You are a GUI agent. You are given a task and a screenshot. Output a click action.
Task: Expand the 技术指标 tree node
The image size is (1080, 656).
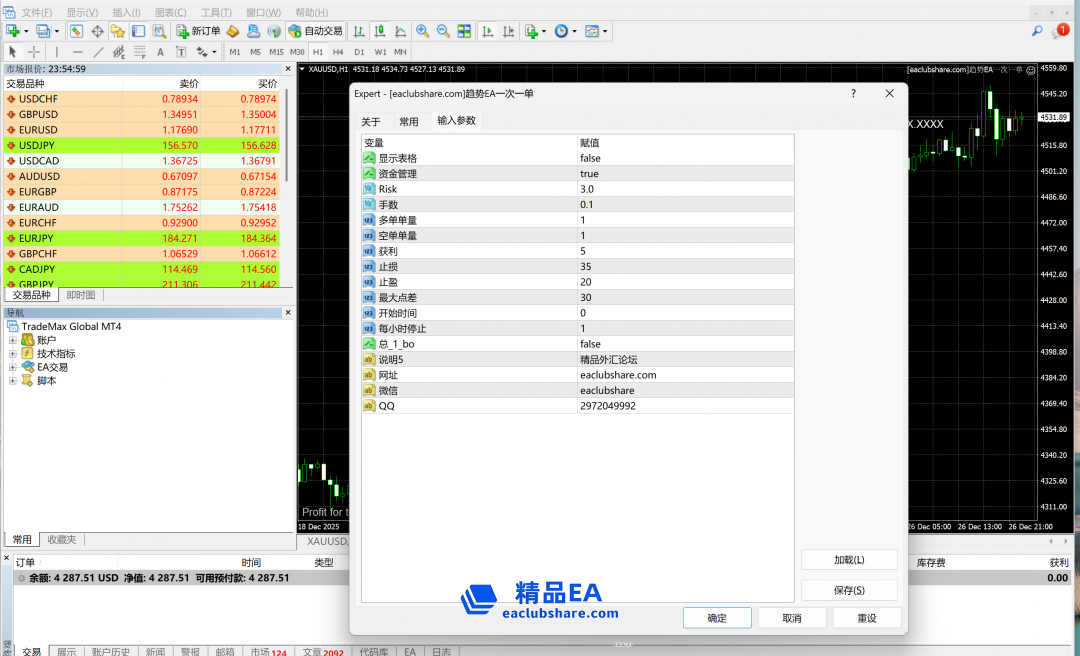(x=13, y=354)
